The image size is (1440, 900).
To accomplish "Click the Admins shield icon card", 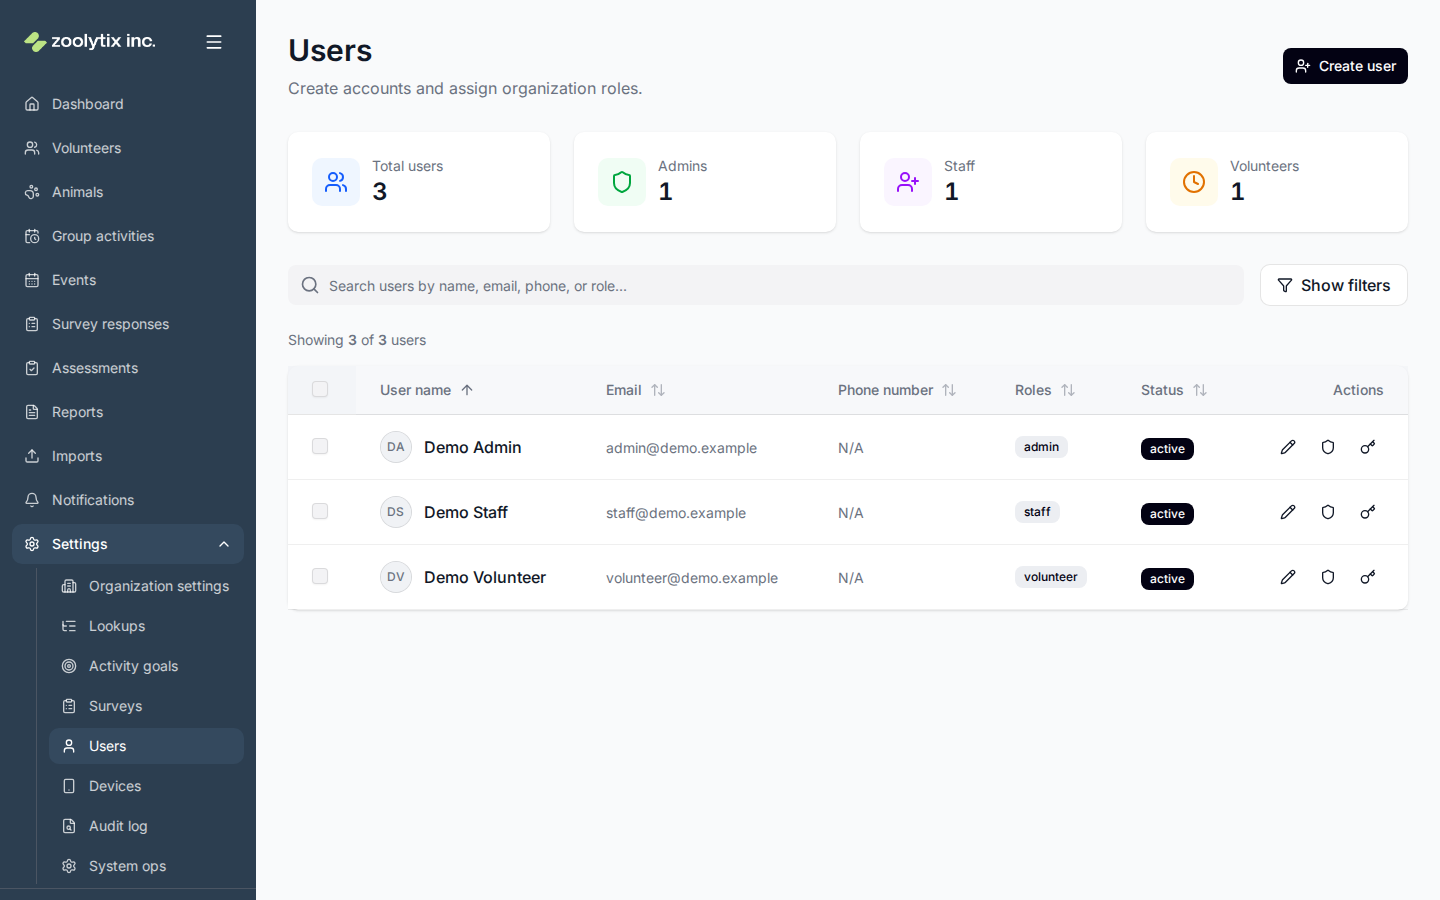I will pyautogui.click(x=622, y=182).
